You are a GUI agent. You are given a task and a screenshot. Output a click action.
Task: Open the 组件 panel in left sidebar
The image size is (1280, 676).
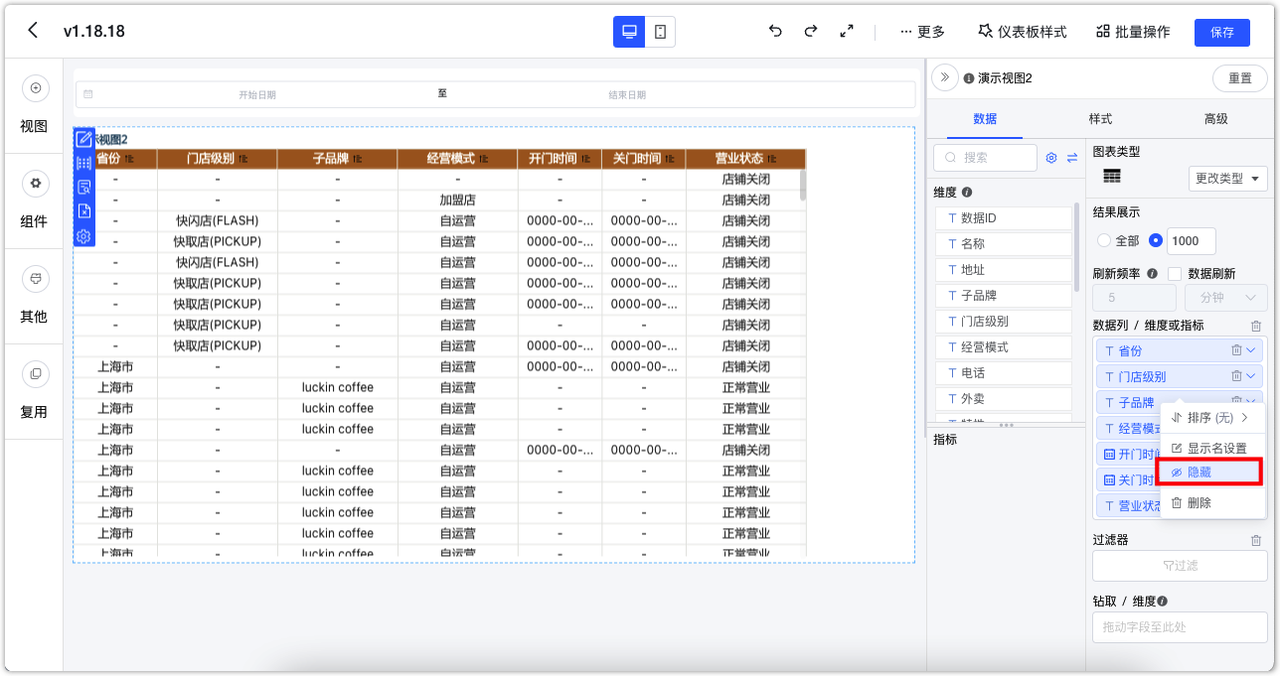(34, 200)
